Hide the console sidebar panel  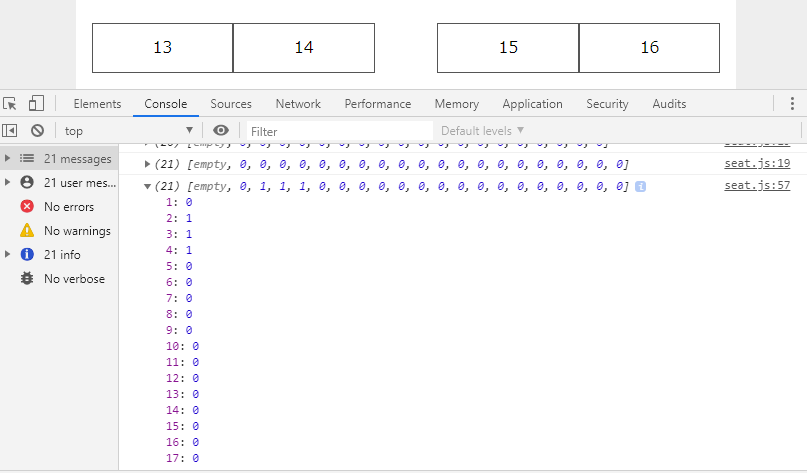[10, 131]
